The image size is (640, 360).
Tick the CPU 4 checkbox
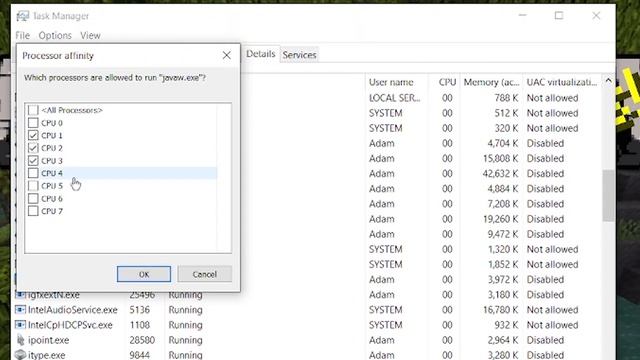(x=33, y=173)
